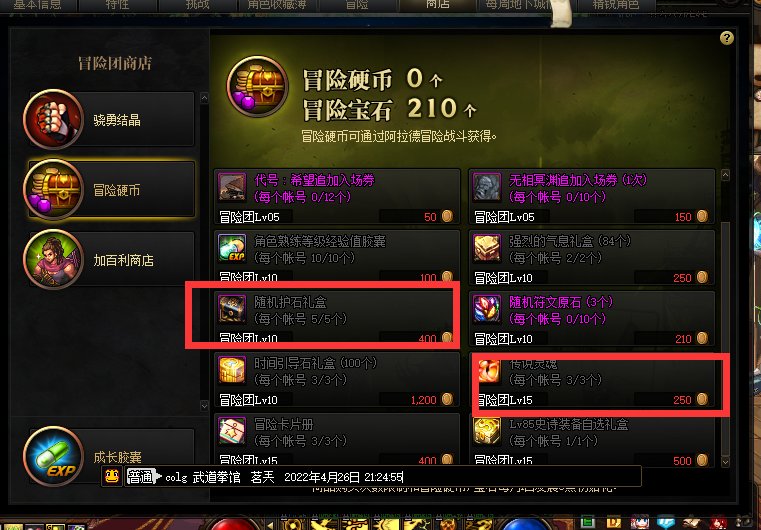
Task: Select the 冒险硬币 shop category
Action: pyautogui.click(x=112, y=189)
